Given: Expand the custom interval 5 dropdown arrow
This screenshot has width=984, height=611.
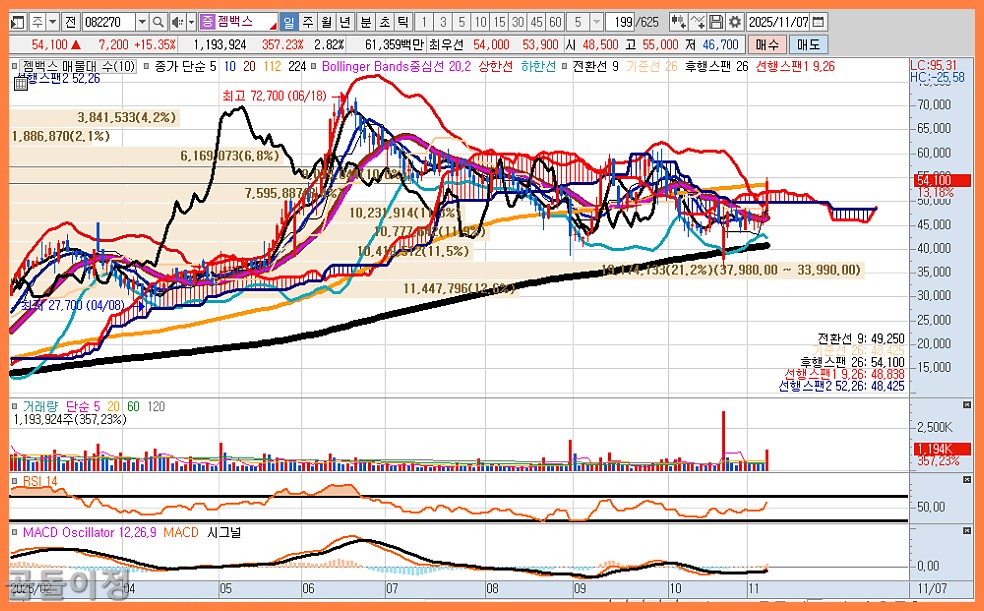Looking at the screenshot, I should (596, 23).
